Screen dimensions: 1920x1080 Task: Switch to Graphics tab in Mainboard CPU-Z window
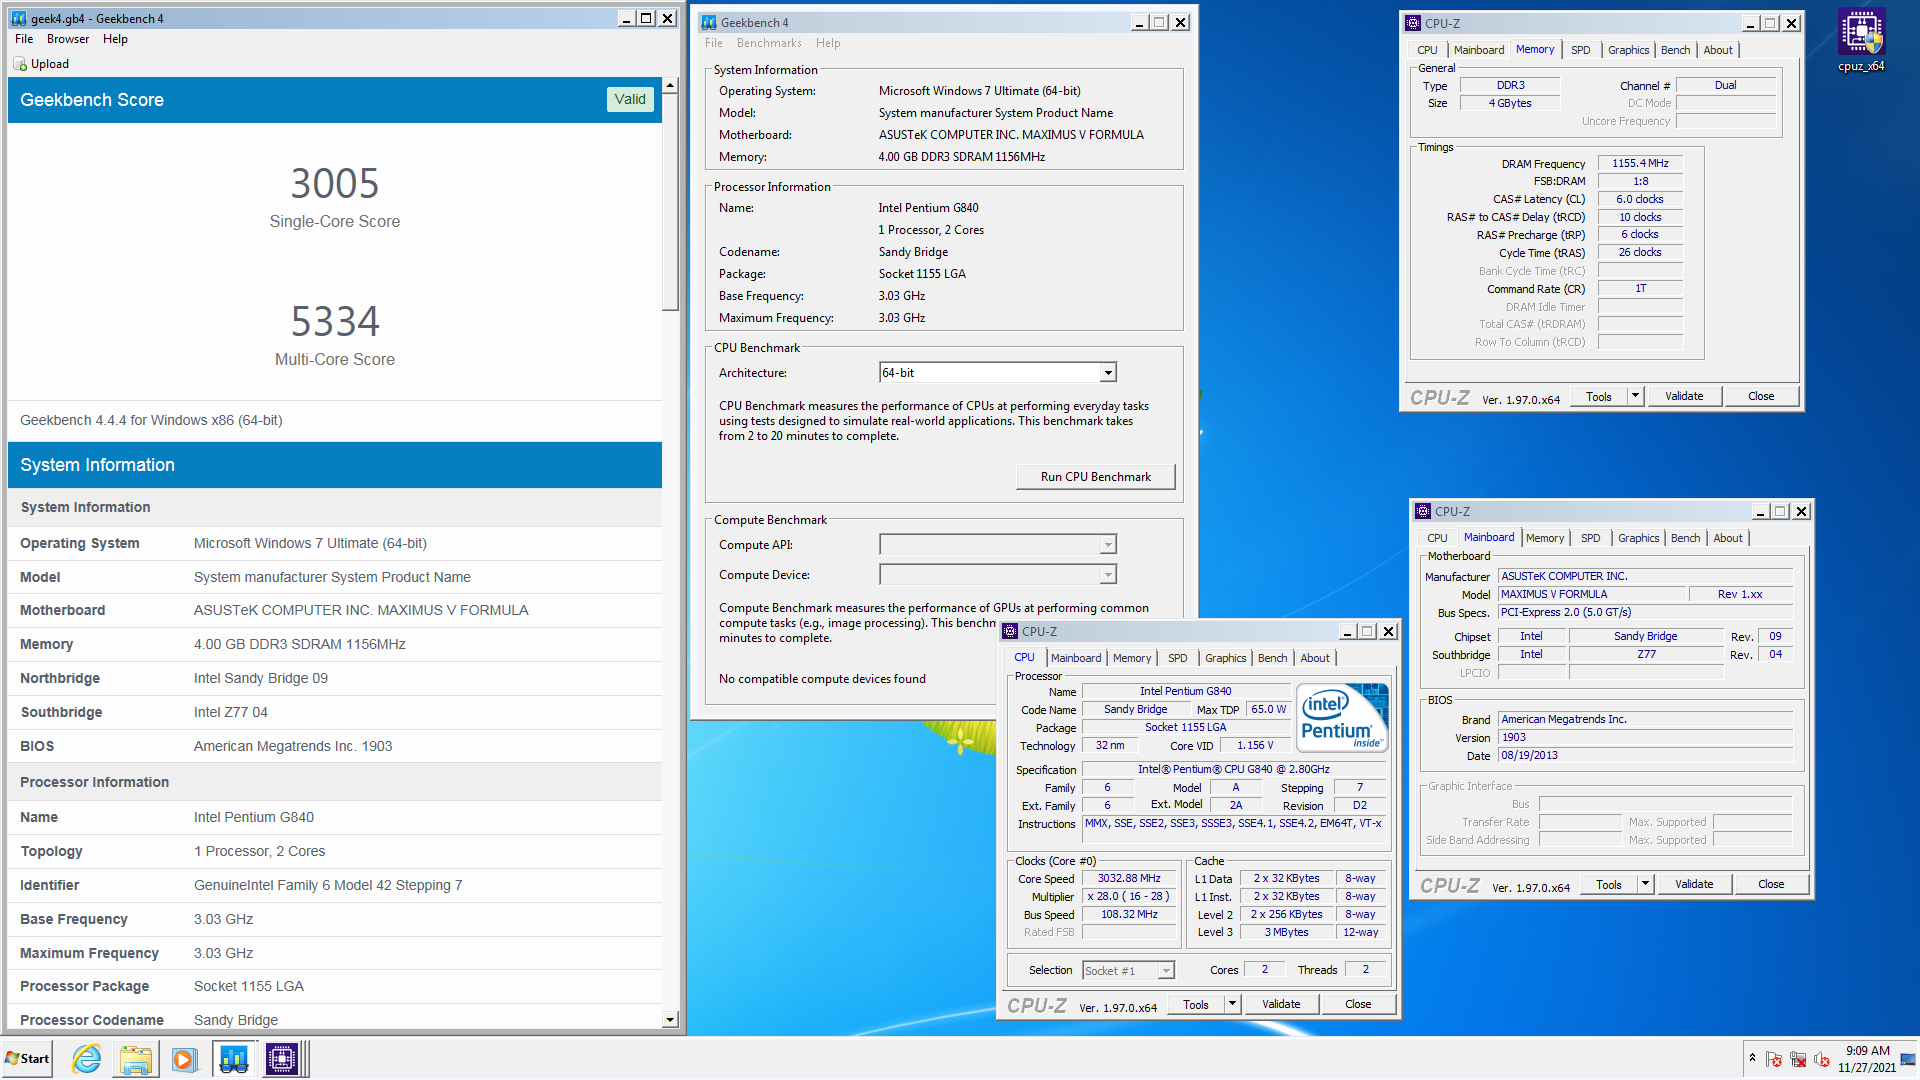(1638, 538)
